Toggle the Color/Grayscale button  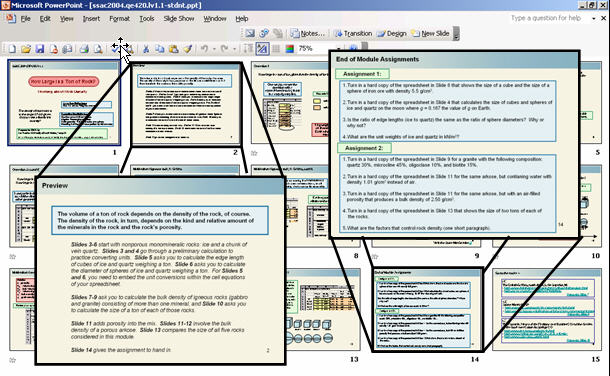coord(289,49)
